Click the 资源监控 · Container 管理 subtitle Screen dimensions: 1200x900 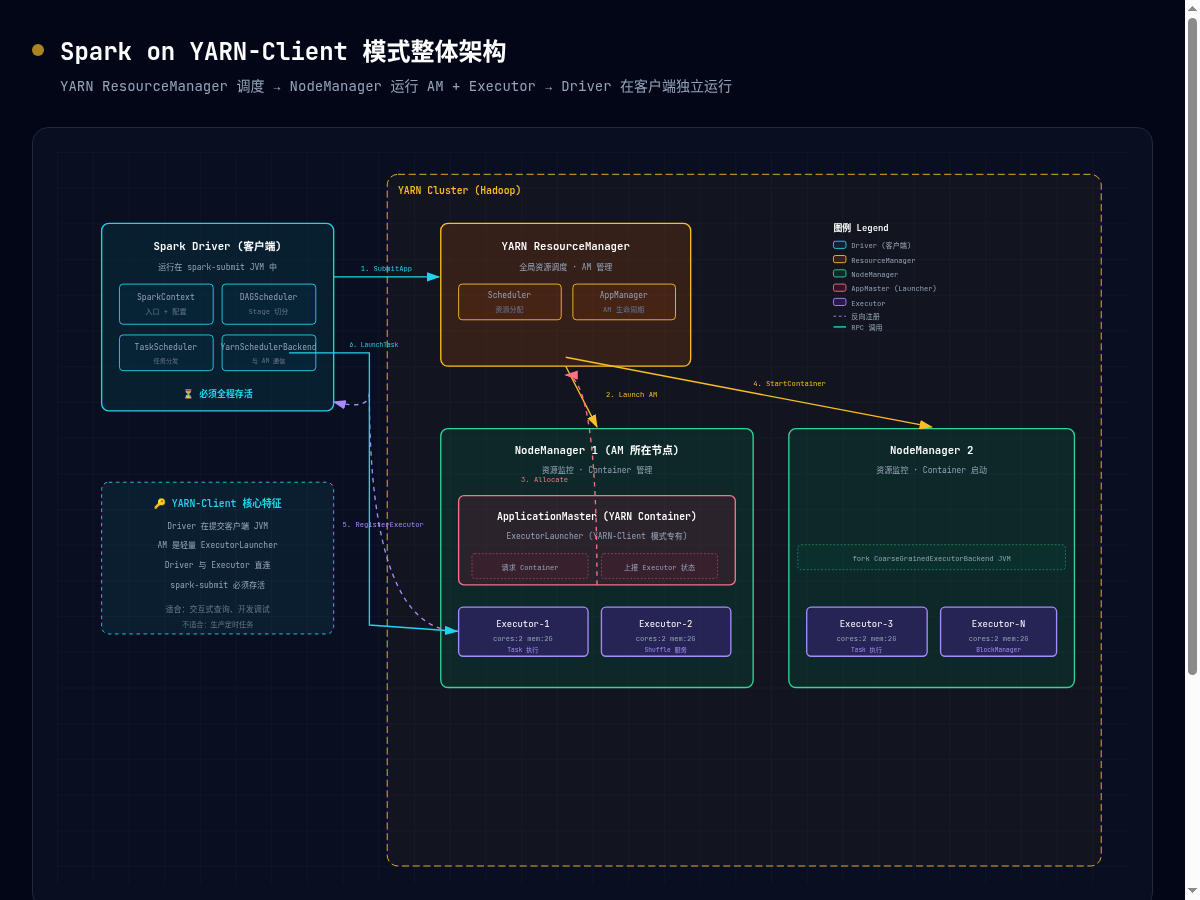click(597, 470)
